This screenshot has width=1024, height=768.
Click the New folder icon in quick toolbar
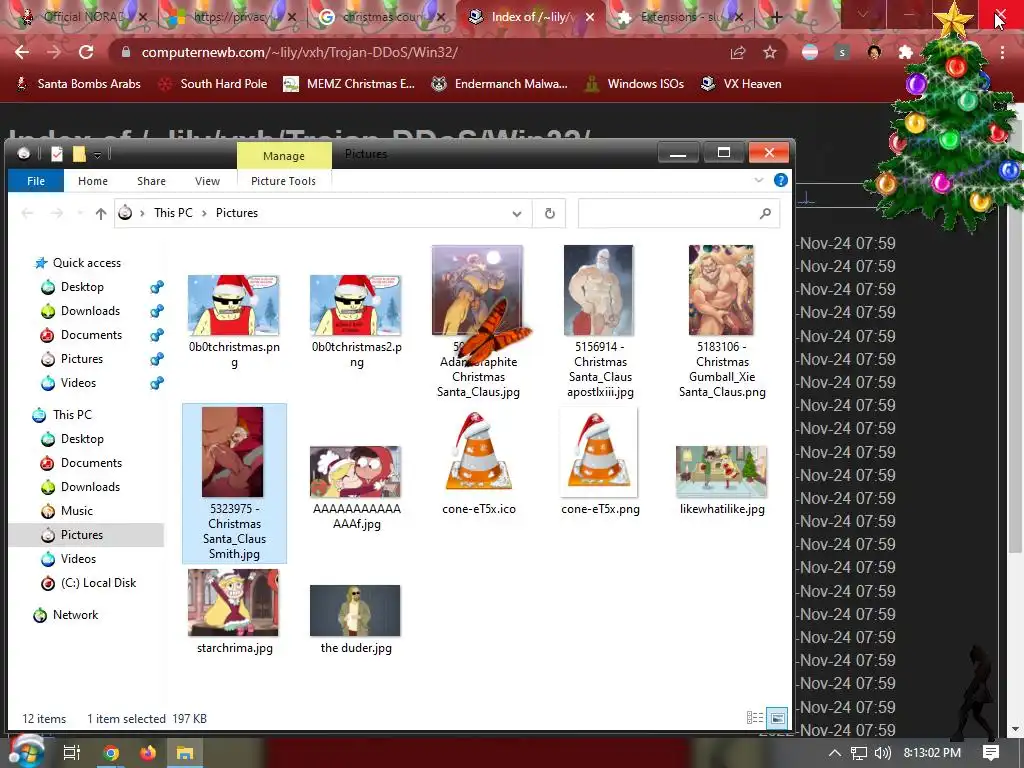point(79,154)
